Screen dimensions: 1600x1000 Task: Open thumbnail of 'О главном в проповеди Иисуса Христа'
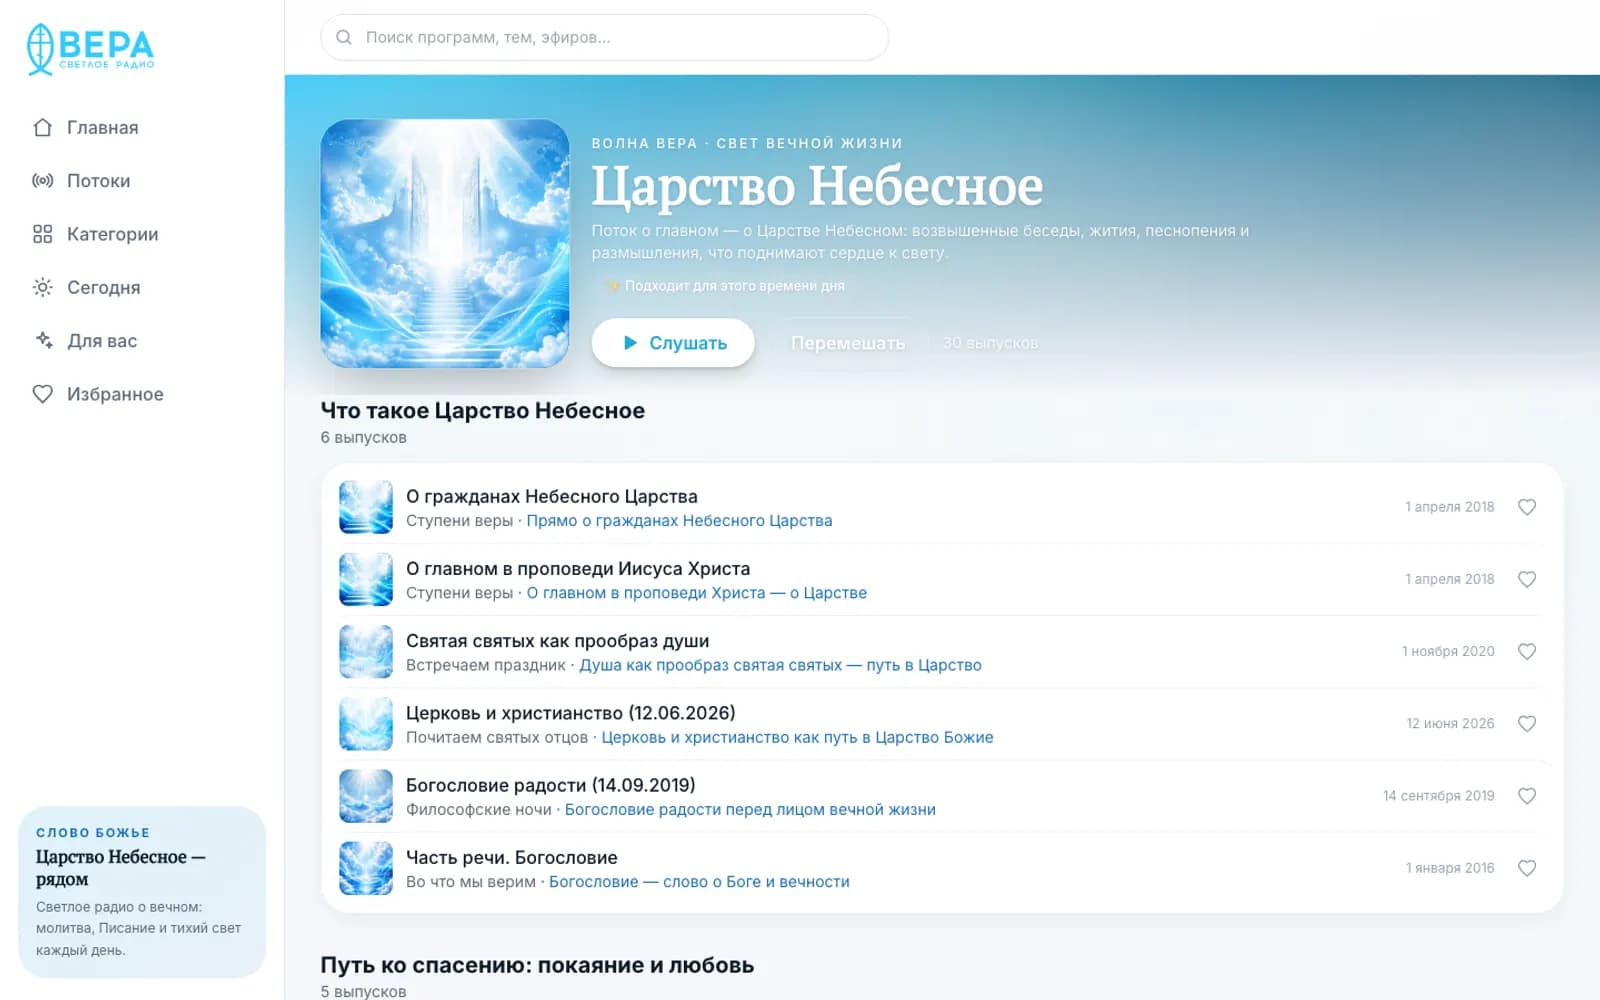(366, 579)
